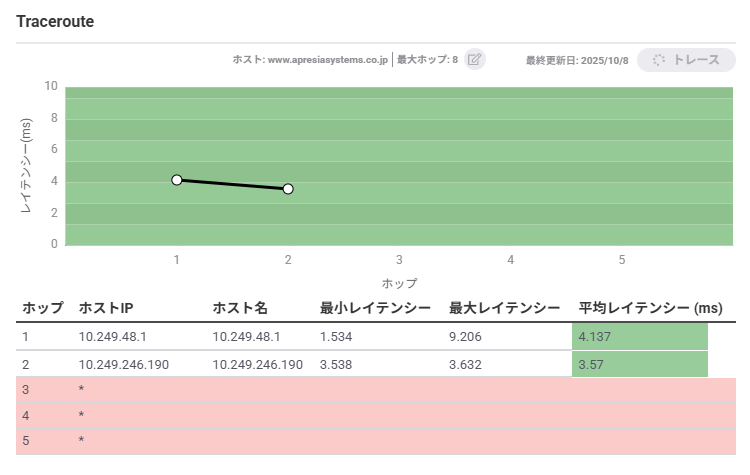Click the hop 1 data point on chart
The width and height of the screenshot is (750, 475).
(x=177, y=180)
